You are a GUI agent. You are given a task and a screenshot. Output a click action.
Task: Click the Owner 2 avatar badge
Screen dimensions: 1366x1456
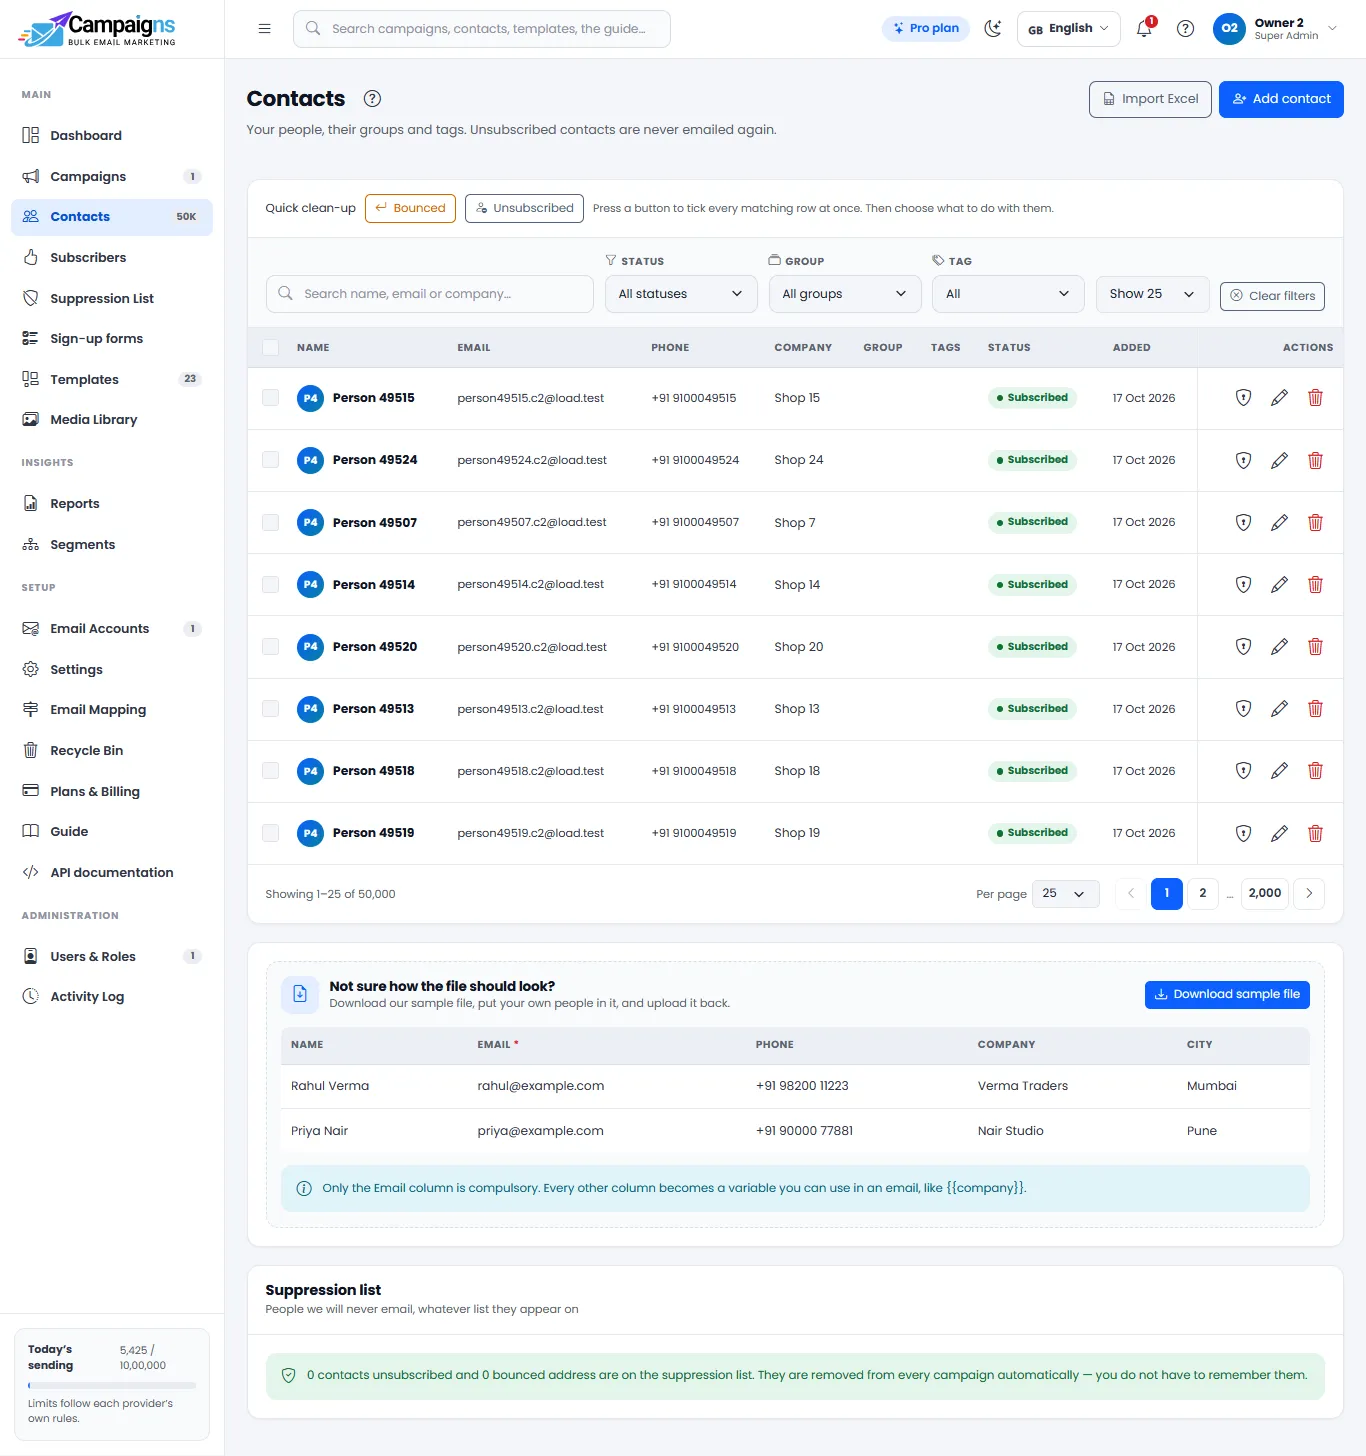[1230, 29]
